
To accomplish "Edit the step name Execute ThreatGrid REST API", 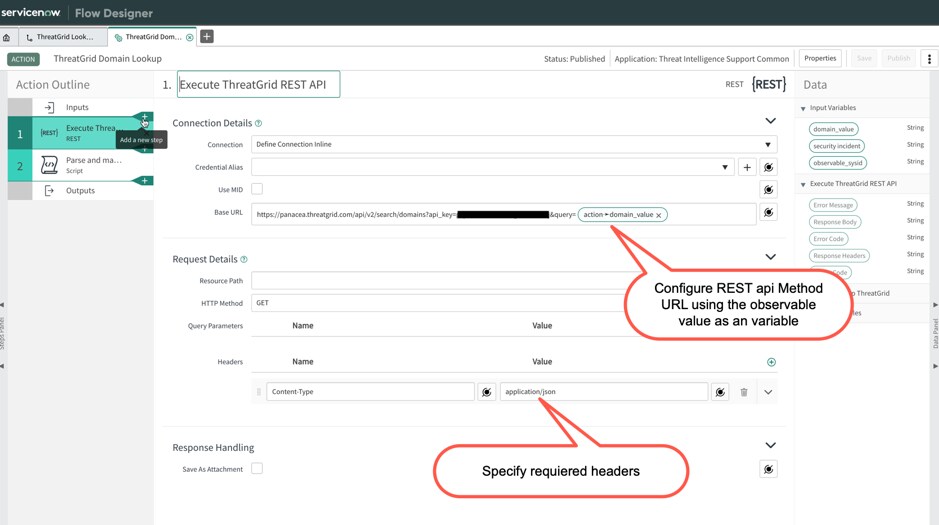I will (x=258, y=84).
